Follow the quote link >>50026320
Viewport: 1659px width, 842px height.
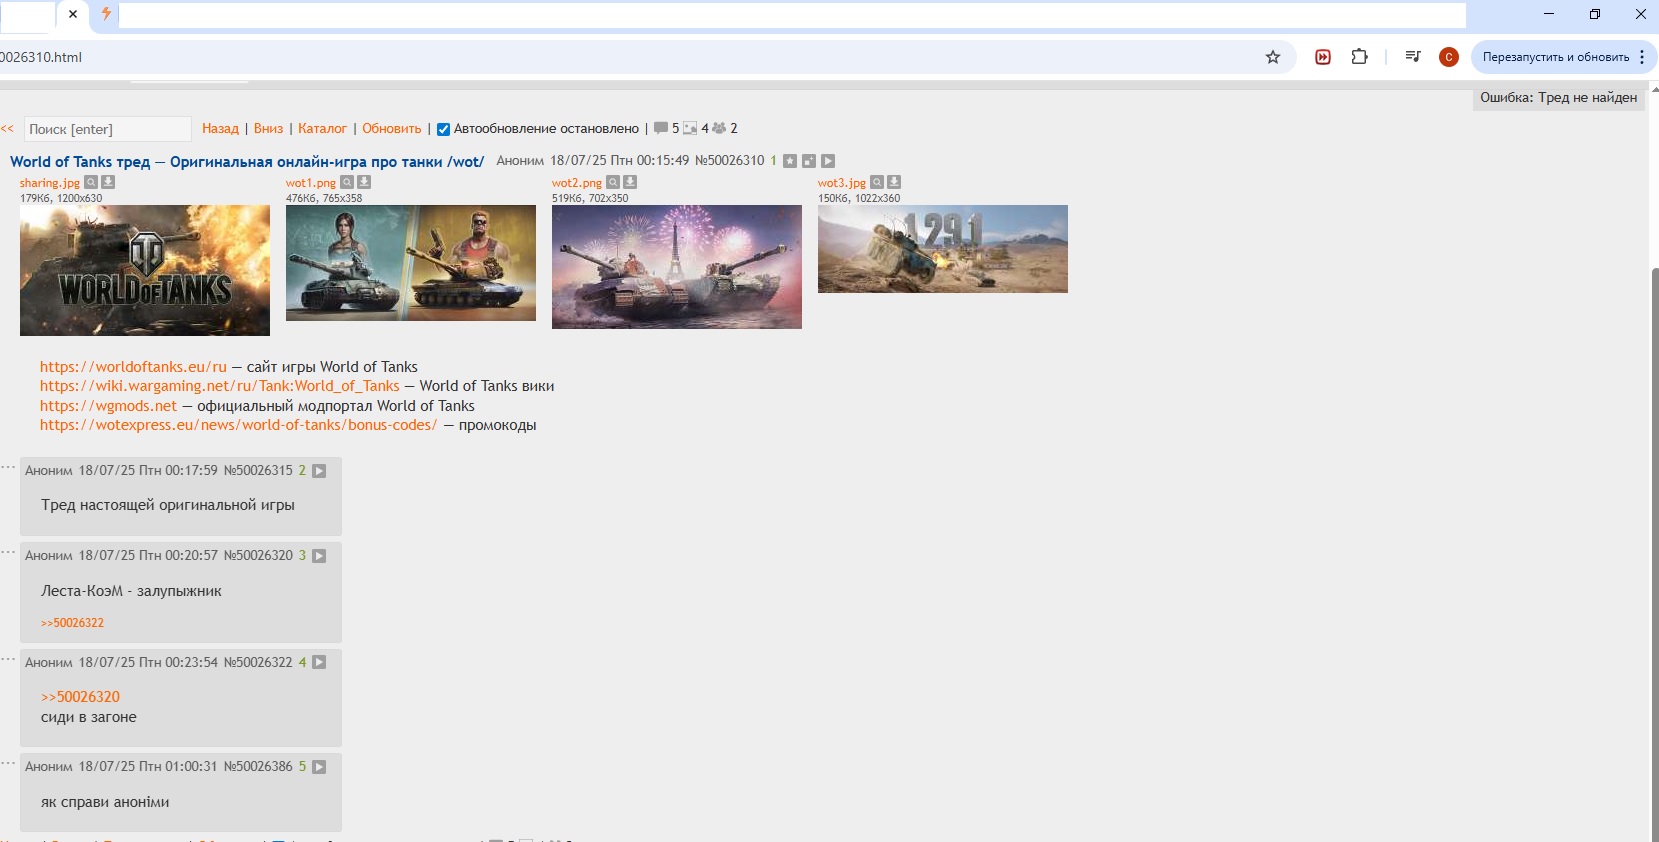click(x=80, y=697)
